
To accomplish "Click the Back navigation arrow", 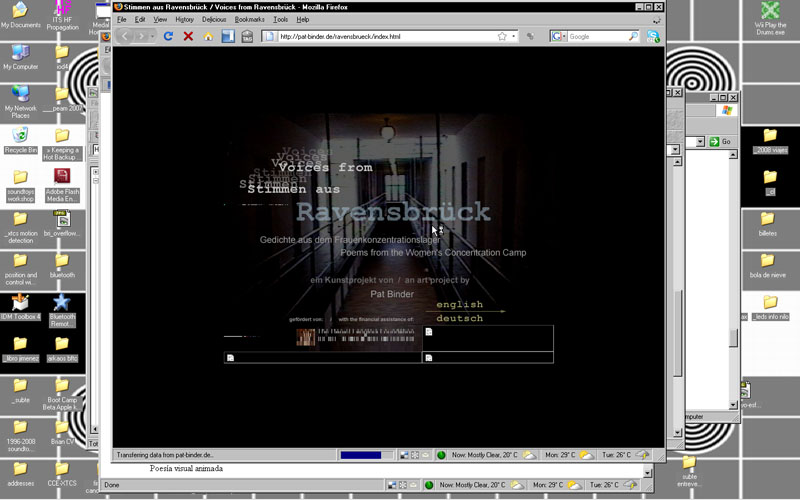I will tap(125, 36).
